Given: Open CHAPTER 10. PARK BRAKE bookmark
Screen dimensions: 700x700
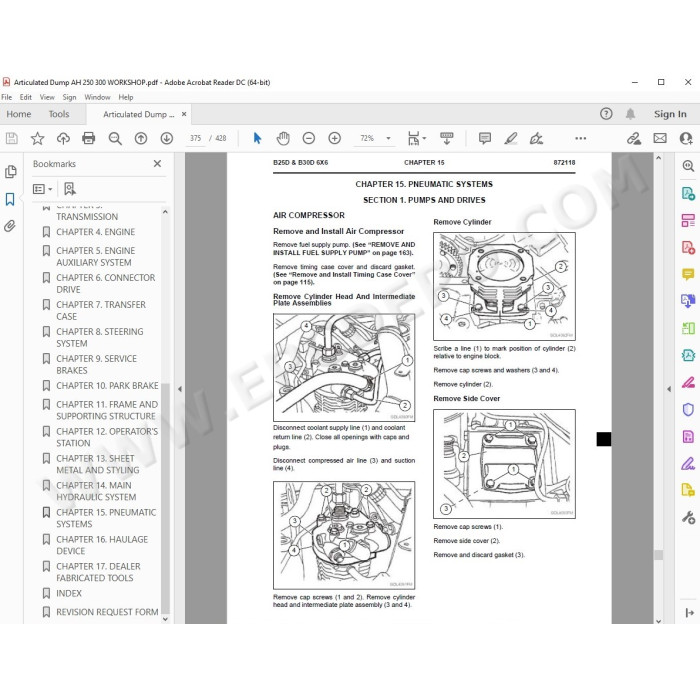Looking at the screenshot, I should [107, 386].
